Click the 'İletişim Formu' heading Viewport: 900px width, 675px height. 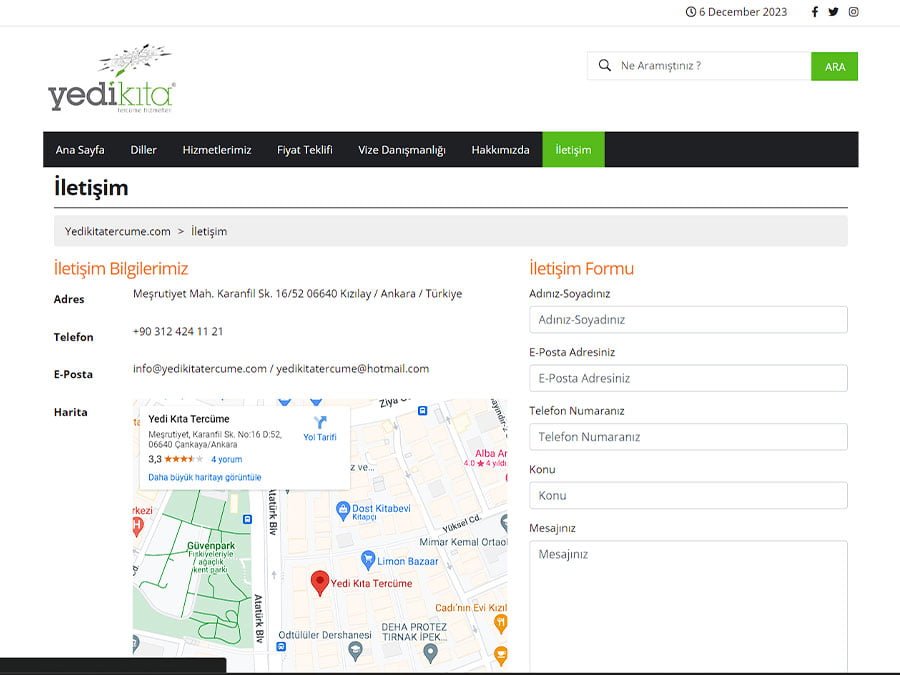click(x=581, y=269)
